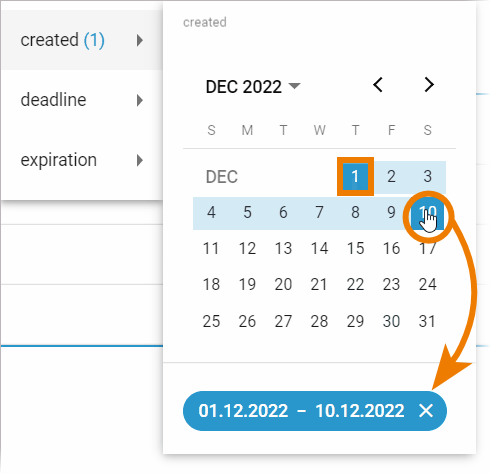Expand the expiration filter arrow
This screenshot has width=491, height=474.
(x=140, y=160)
